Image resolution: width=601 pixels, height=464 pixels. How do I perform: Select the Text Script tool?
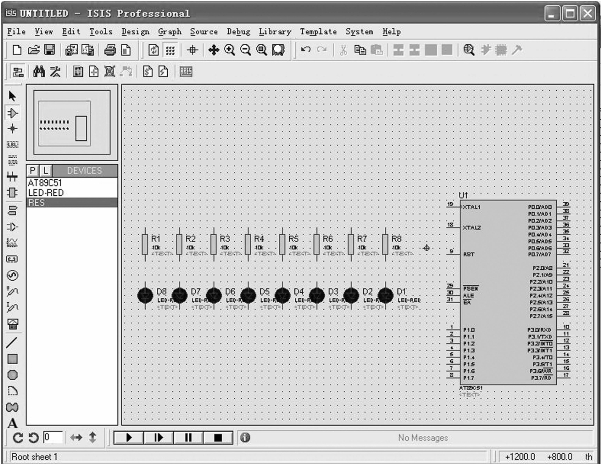click(x=12, y=160)
